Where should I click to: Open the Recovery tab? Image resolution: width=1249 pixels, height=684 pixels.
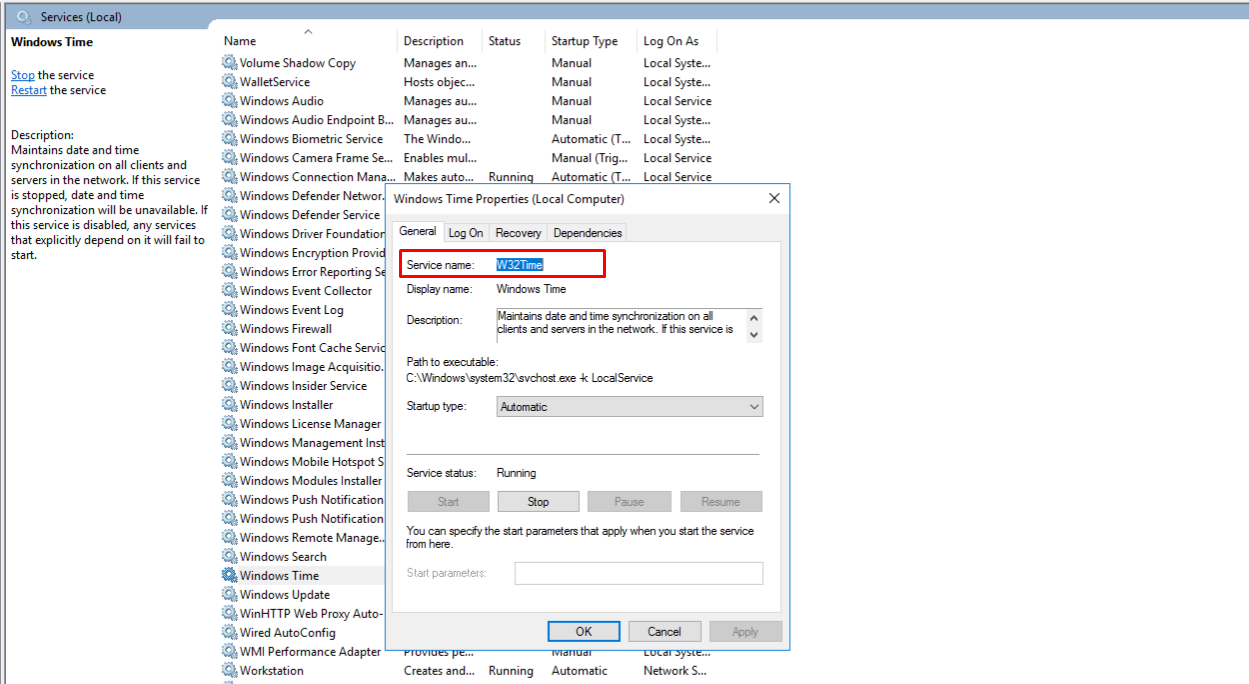coord(518,233)
